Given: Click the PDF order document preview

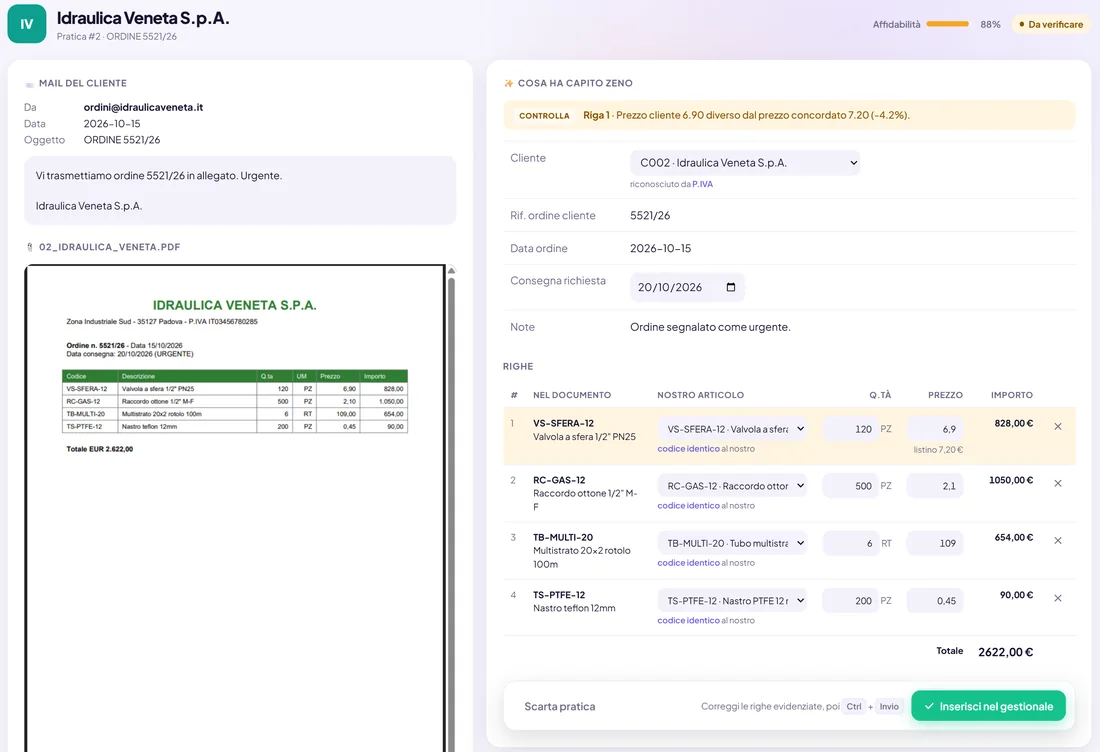Looking at the screenshot, I should [x=235, y=509].
